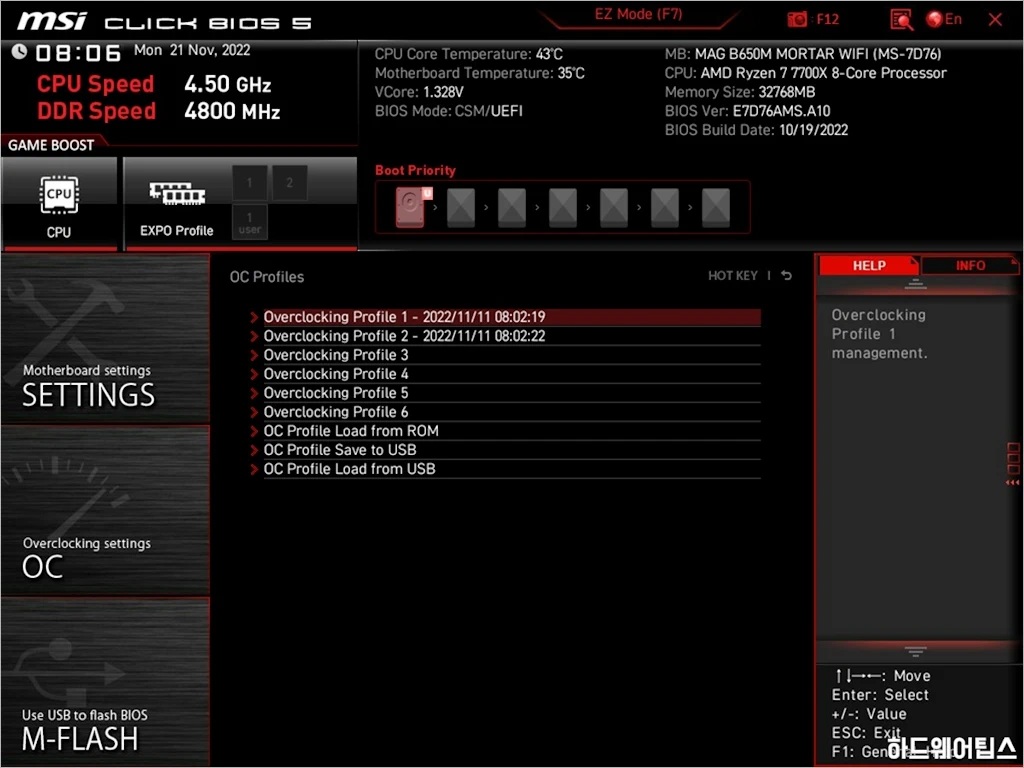This screenshot has height=768, width=1024.
Task: Click the Boot Priority heading
Action: [415, 170]
